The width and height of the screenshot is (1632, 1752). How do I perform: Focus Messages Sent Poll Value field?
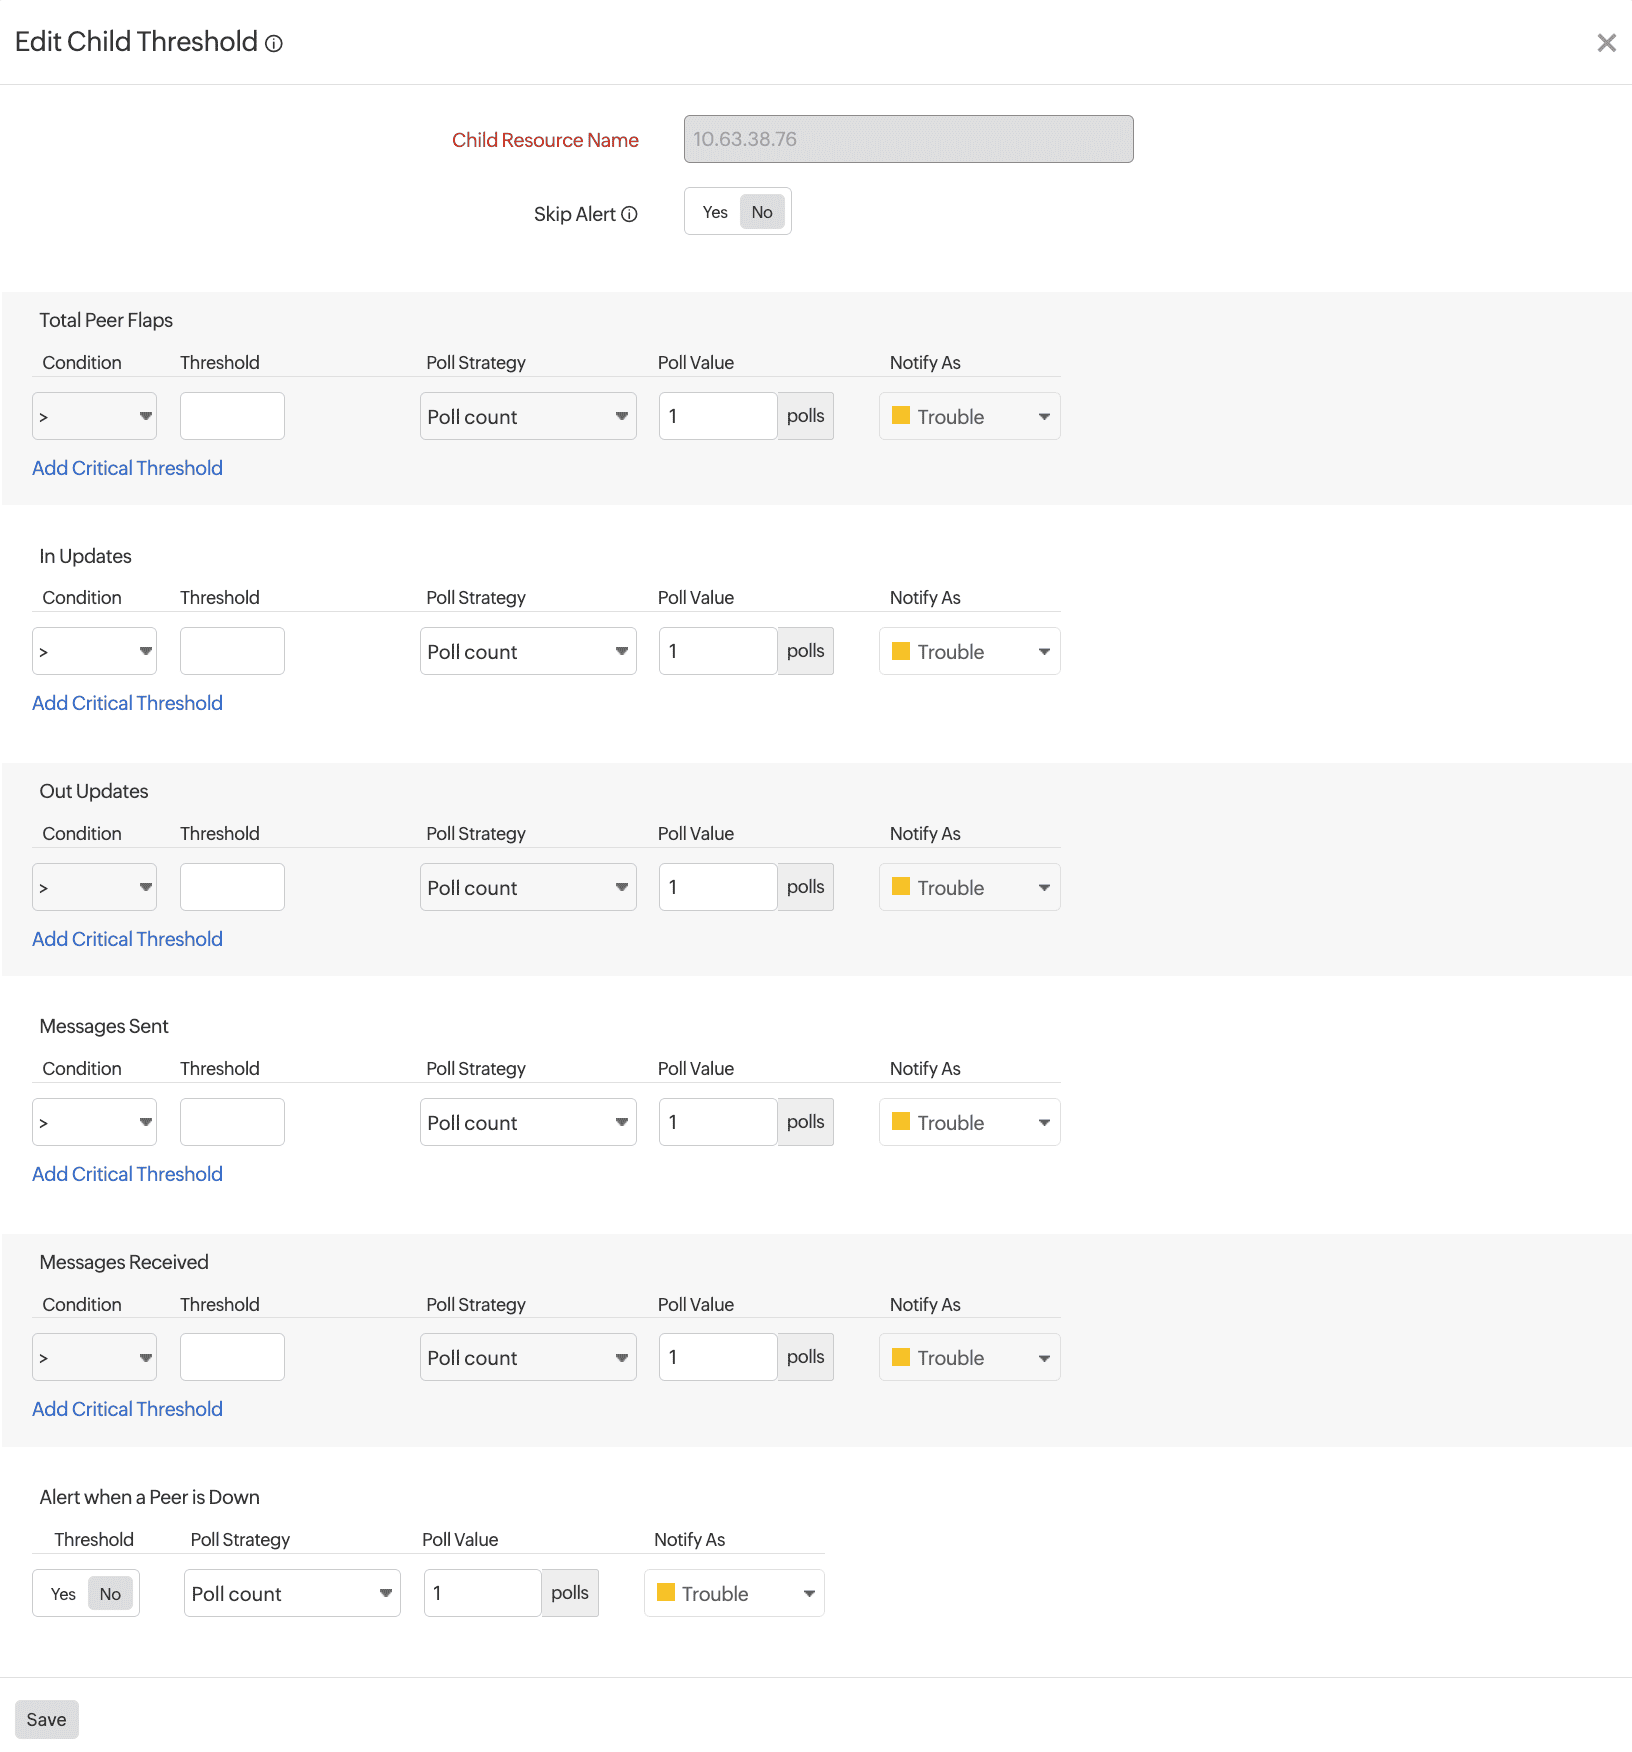[717, 1123]
